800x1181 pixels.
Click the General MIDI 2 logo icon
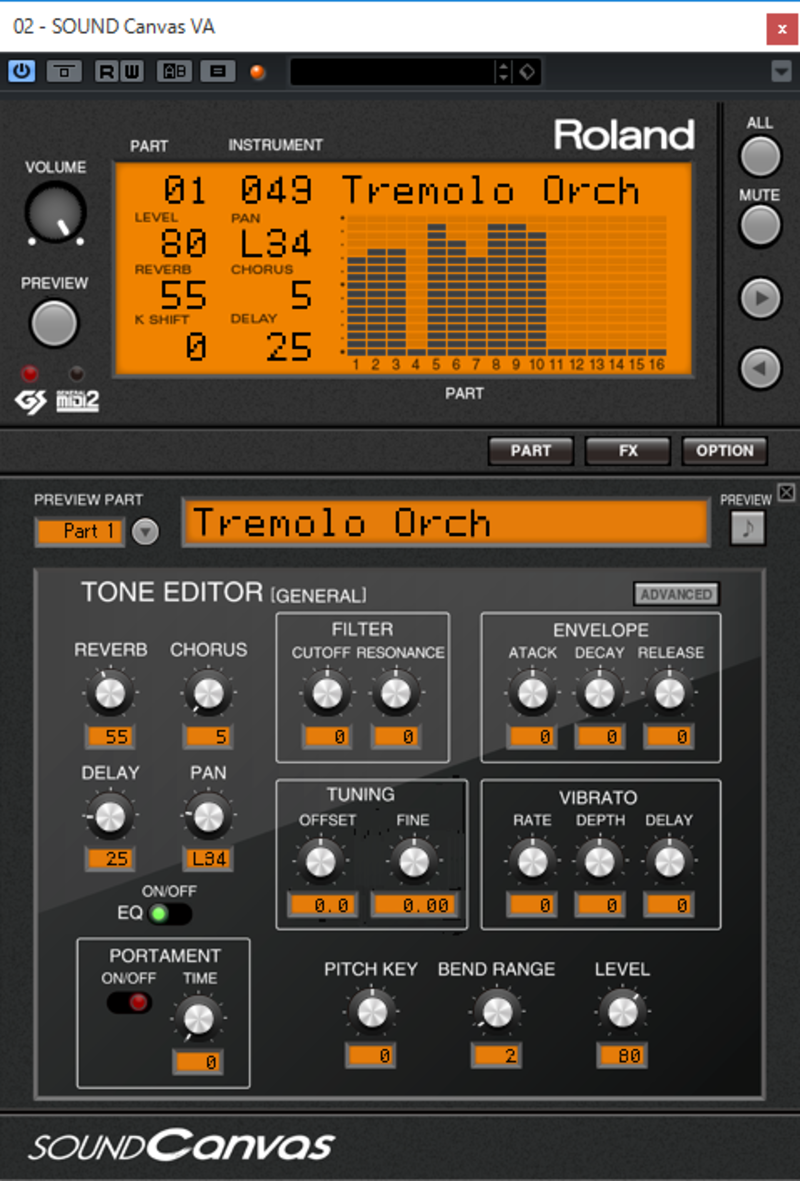(78, 401)
